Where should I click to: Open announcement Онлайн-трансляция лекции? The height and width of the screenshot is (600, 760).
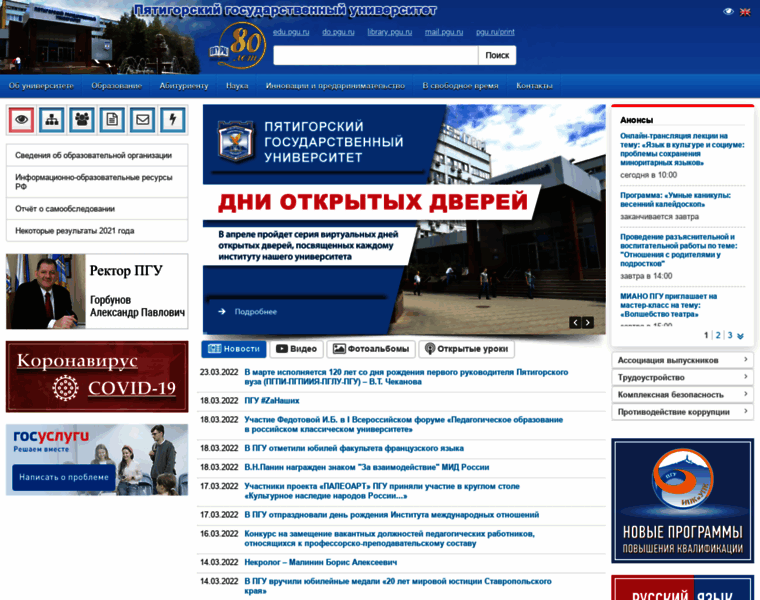pyautogui.click(x=682, y=149)
